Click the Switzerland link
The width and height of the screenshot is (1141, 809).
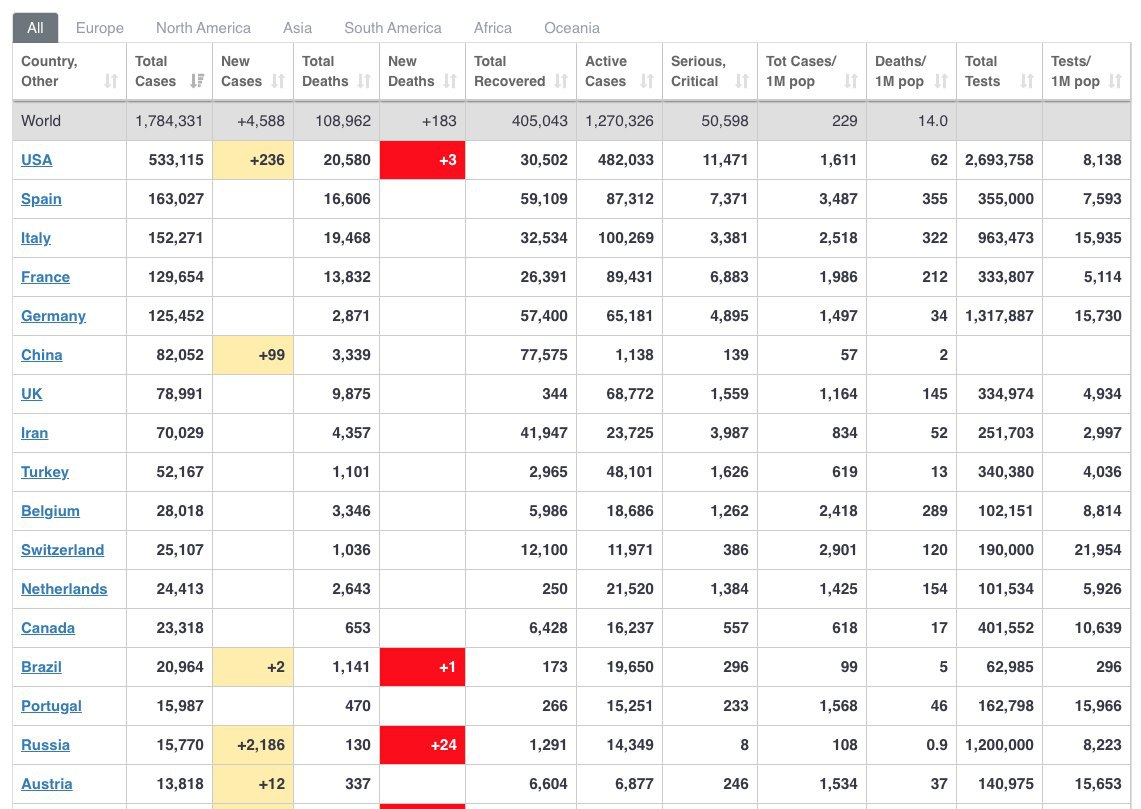click(x=63, y=550)
